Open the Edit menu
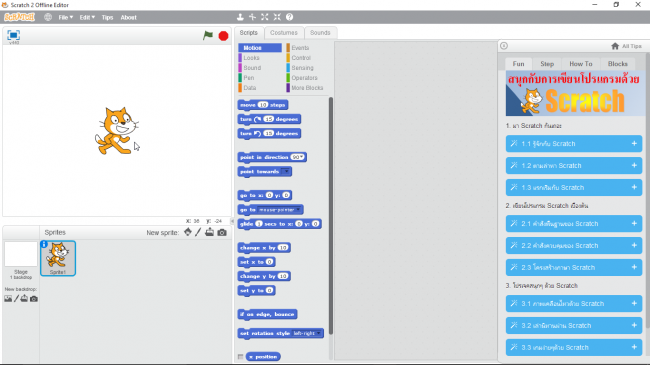650x365 pixels. 87,17
